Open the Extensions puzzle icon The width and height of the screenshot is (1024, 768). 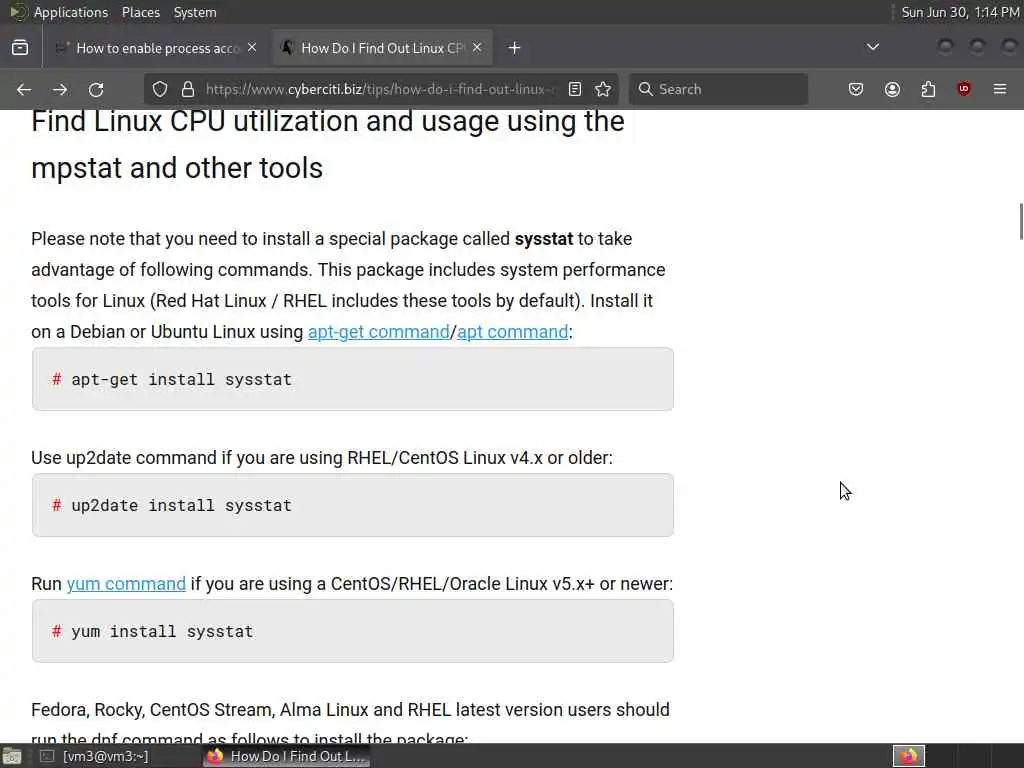(928, 89)
